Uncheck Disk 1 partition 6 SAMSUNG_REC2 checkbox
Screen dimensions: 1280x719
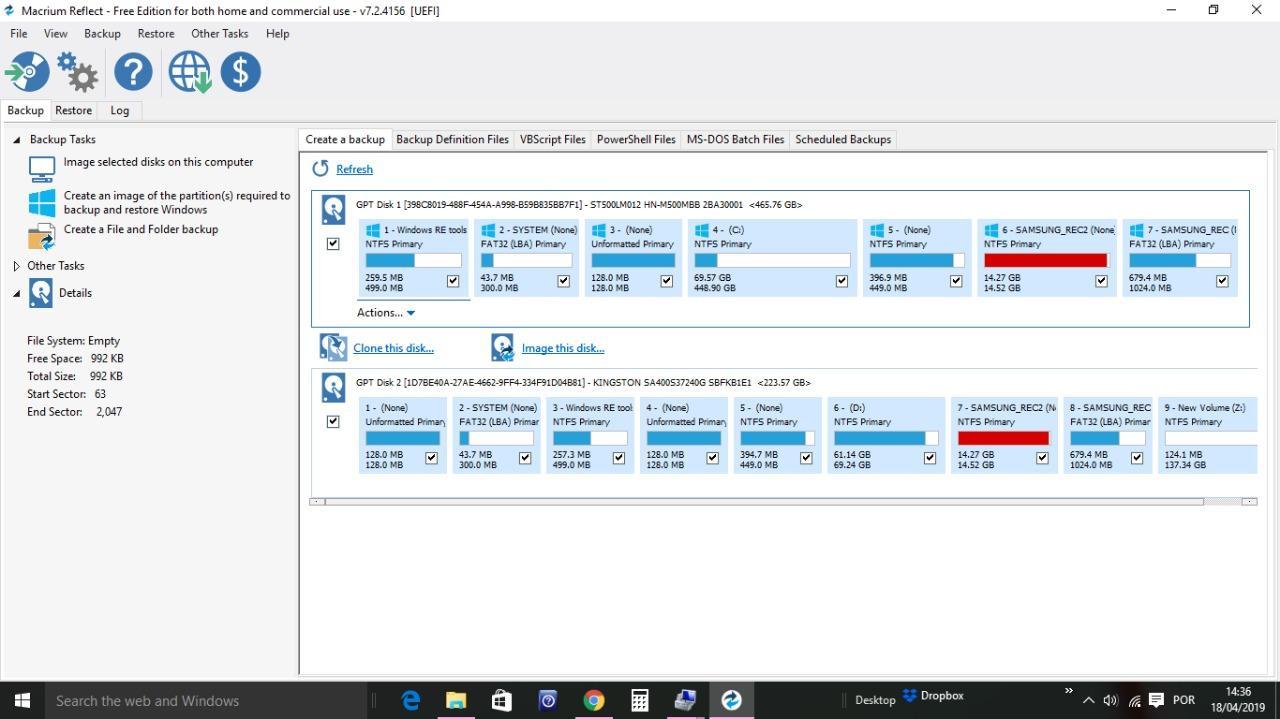(1101, 281)
